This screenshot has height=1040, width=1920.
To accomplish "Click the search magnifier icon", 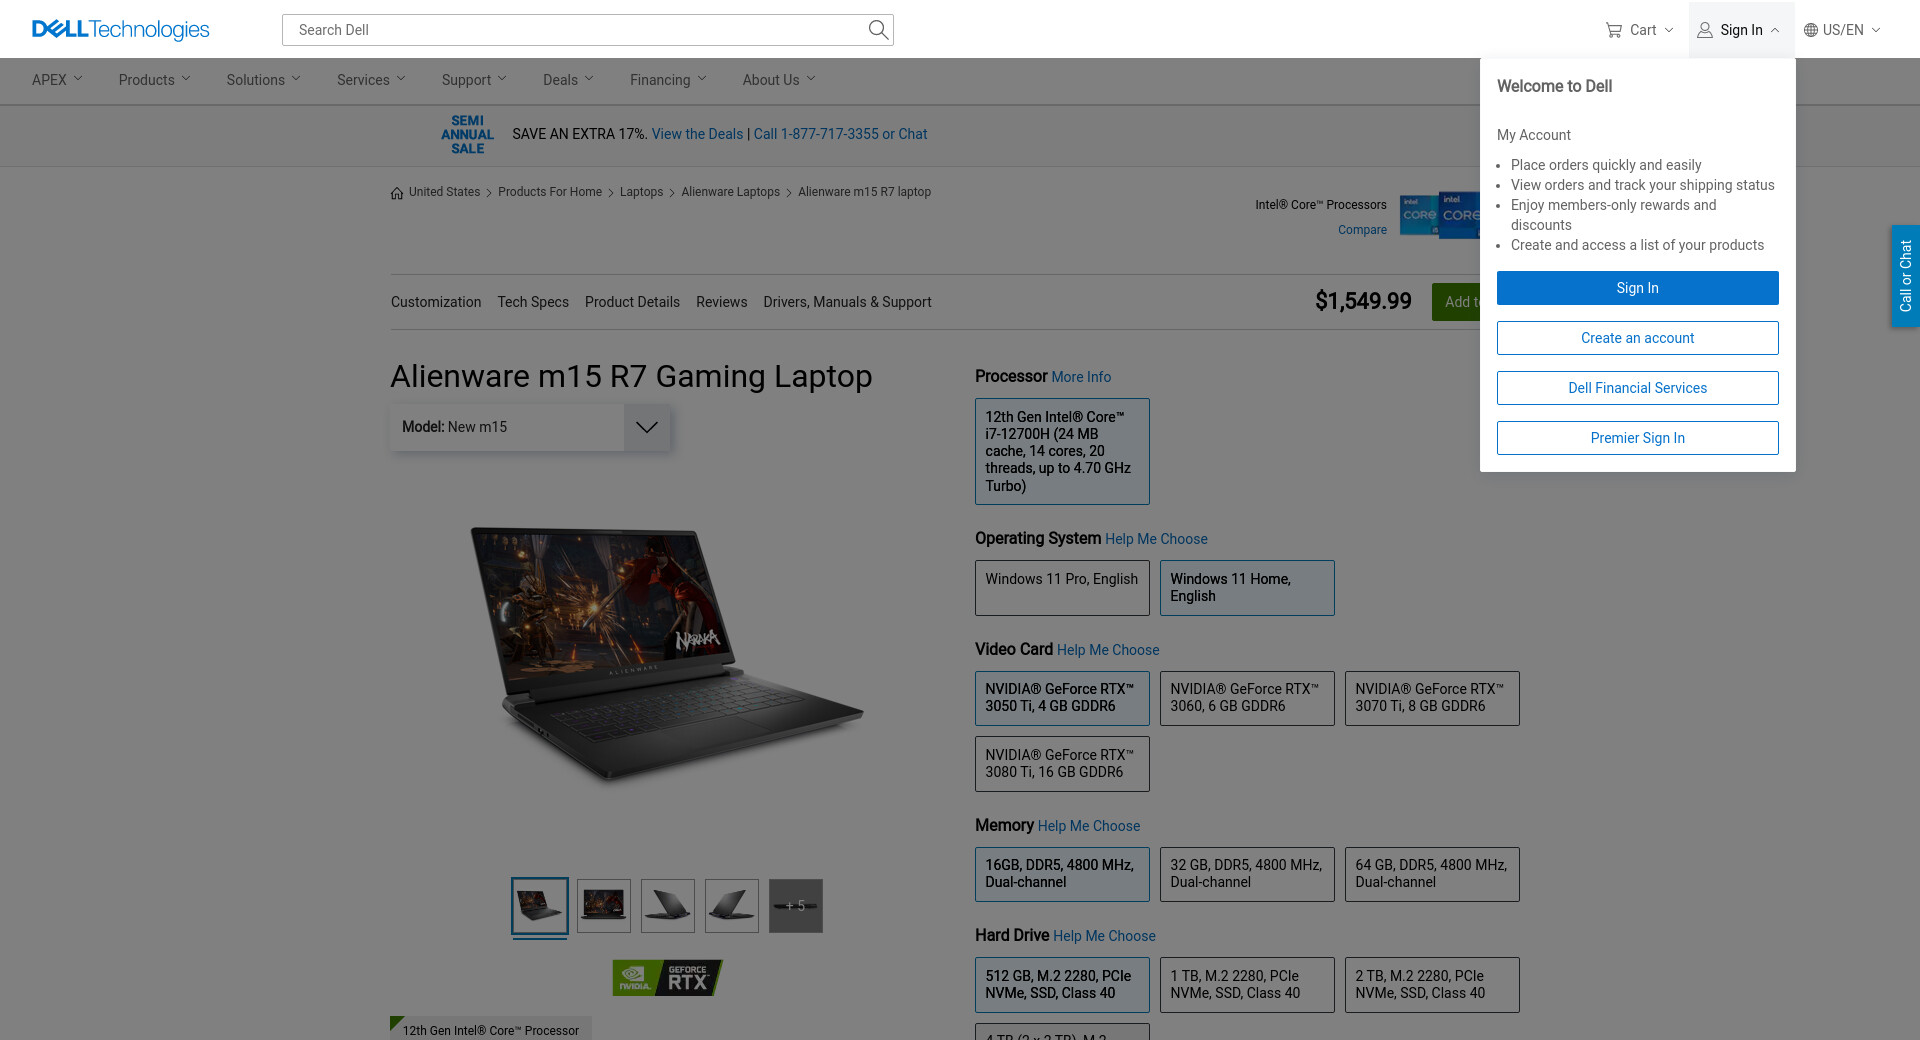I will coord(877,30).
